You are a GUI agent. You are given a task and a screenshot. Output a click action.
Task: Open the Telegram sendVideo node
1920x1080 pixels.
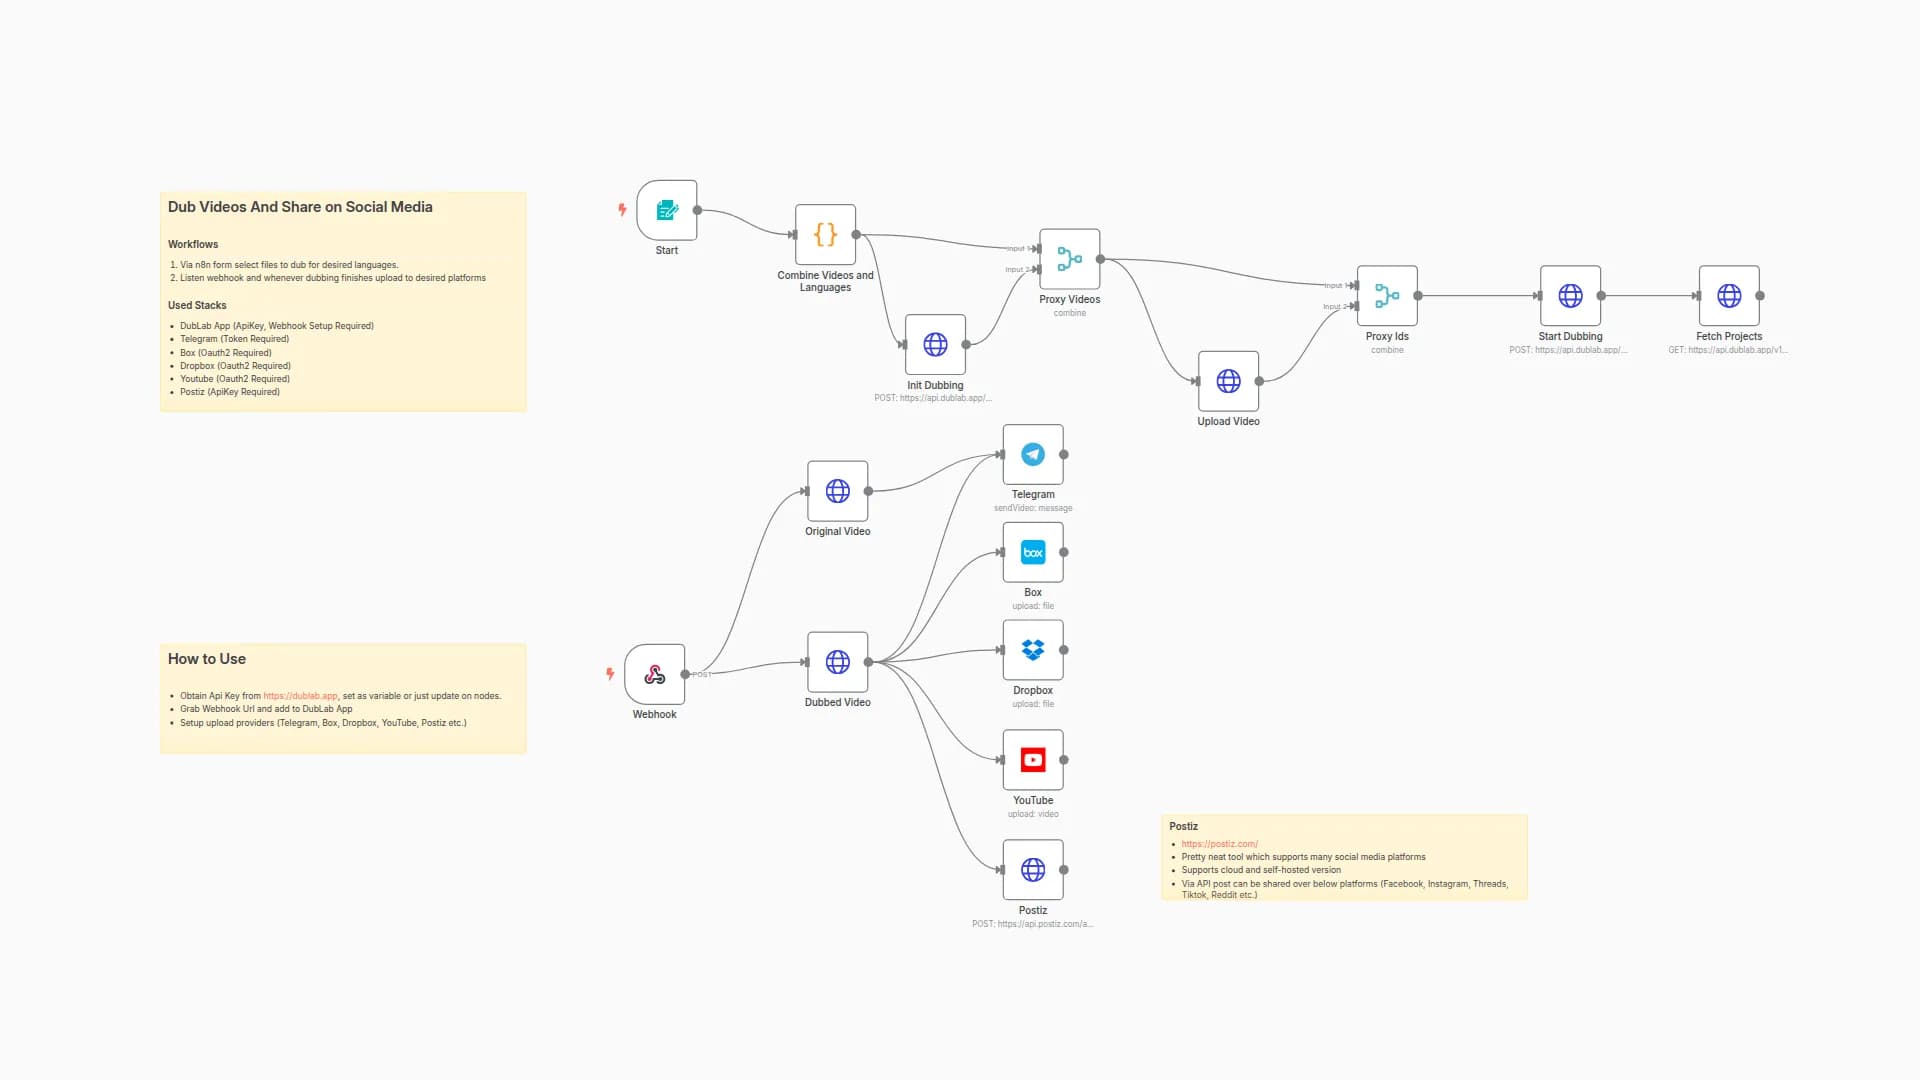(1033, 454)
